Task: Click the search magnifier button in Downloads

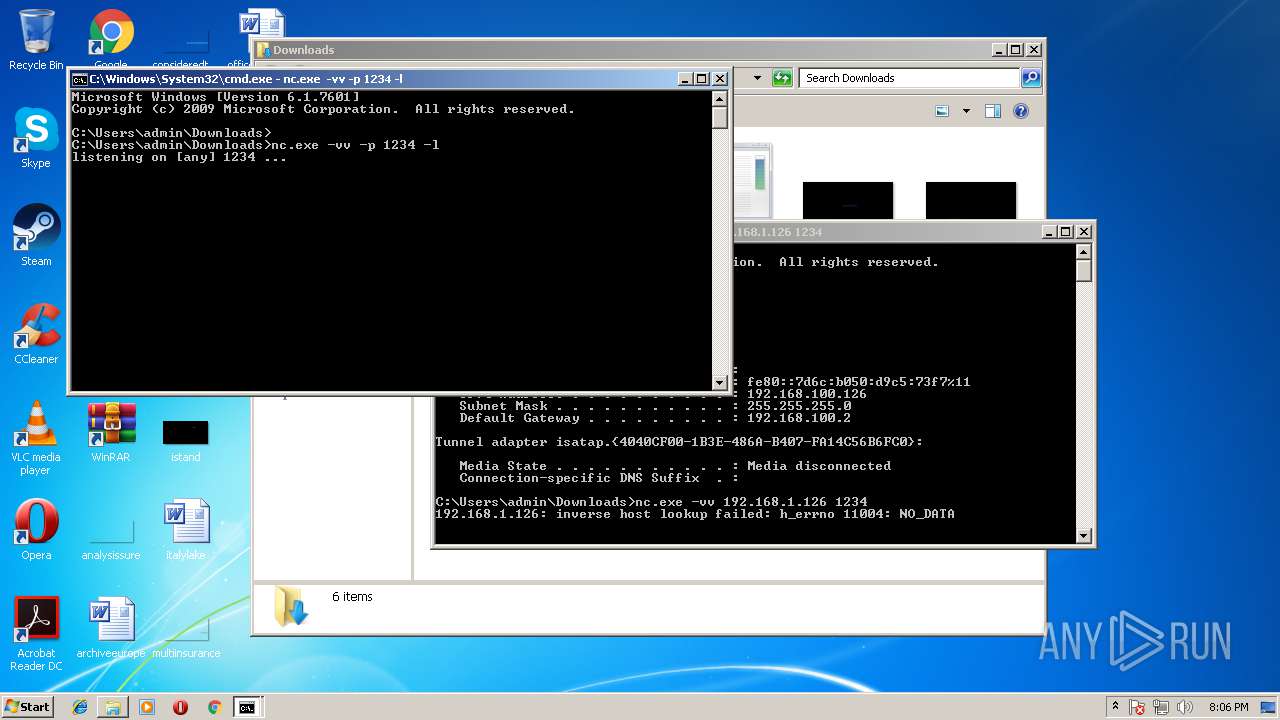Action: click(x=1030, y=78)
